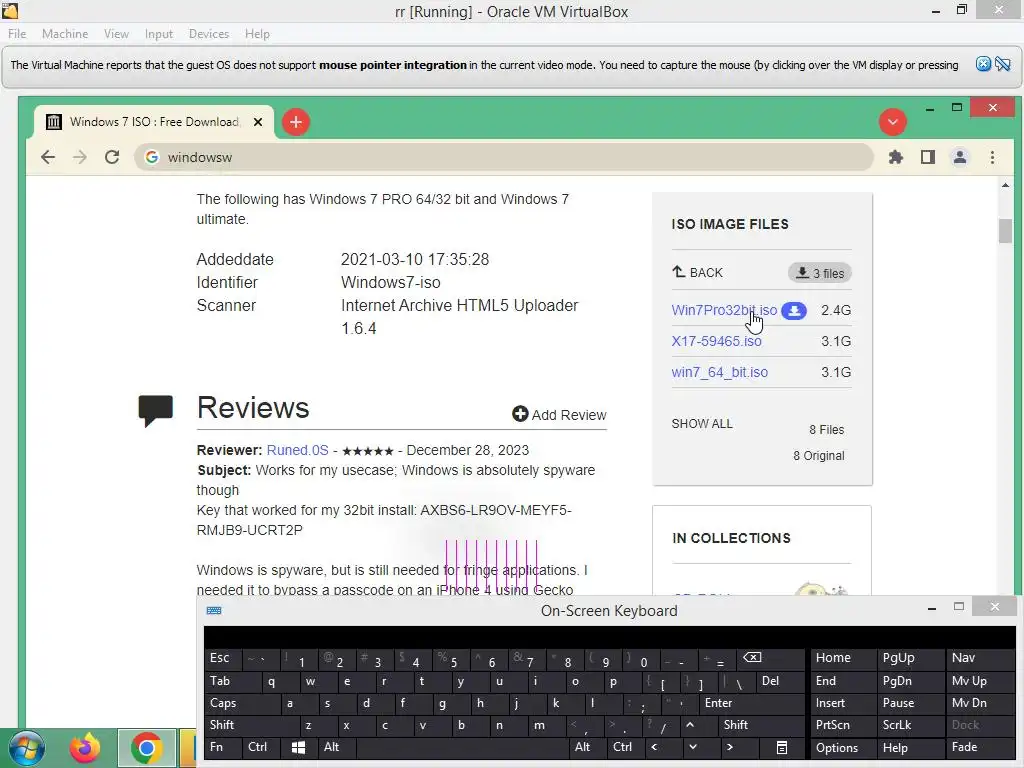1024x768 pixels.
Task: Click the Tab key on keyboard
Action: click(x=230, y=681)
